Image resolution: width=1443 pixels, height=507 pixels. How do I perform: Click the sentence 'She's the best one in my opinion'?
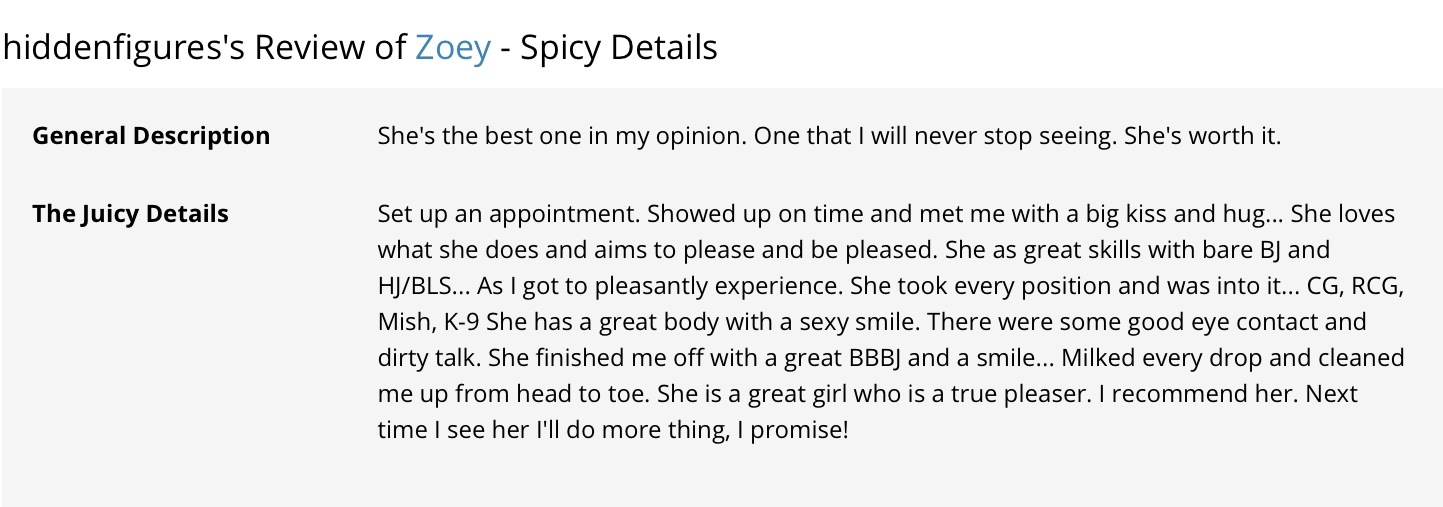click(x=562, y=136)
